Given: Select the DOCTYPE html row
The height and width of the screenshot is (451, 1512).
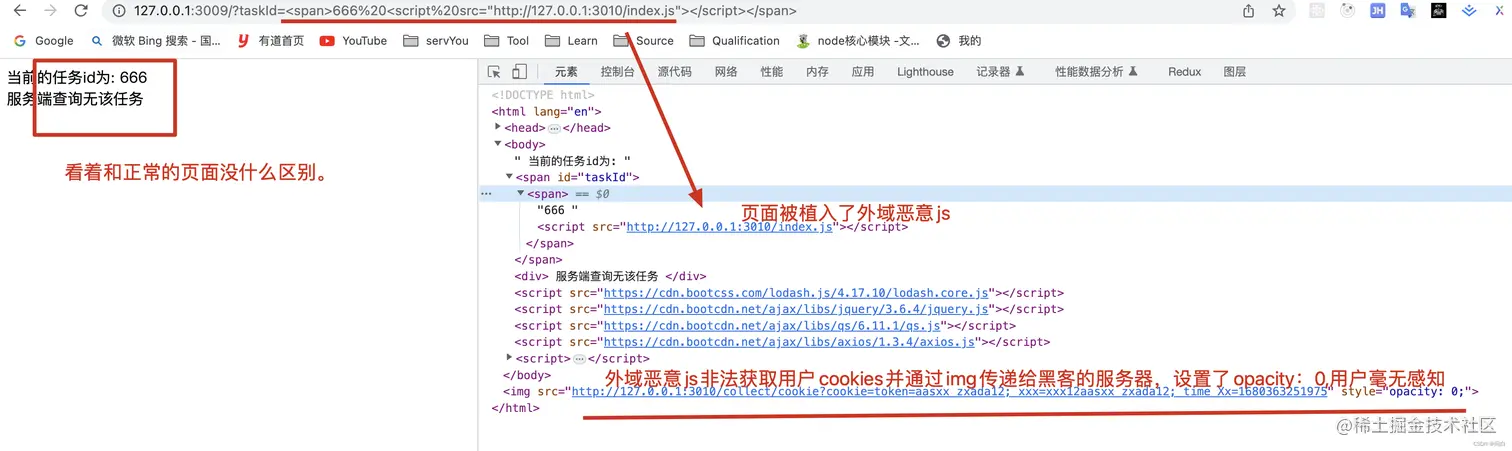Looking at the screenshot, I should coord(542,94).
